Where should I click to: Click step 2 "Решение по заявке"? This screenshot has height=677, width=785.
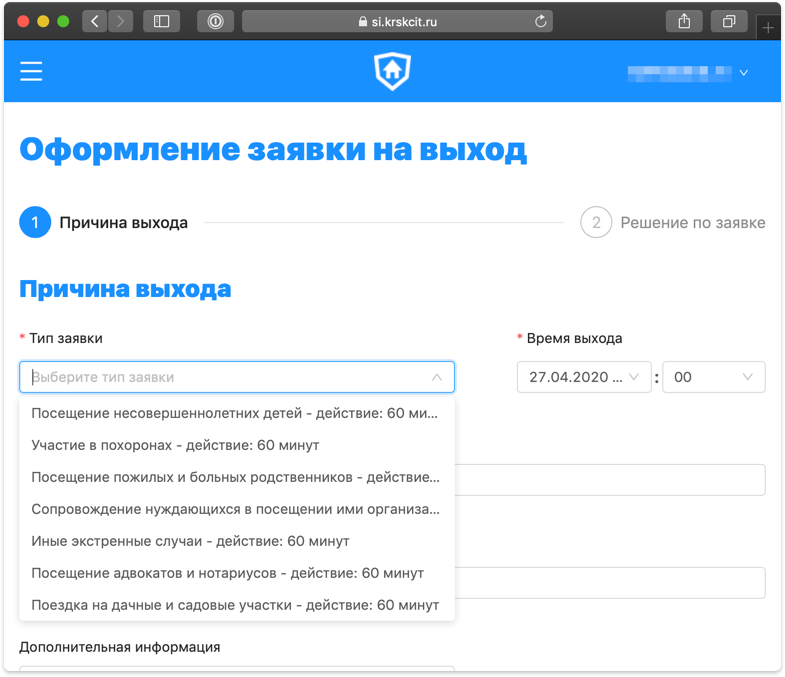coord(673,222)
